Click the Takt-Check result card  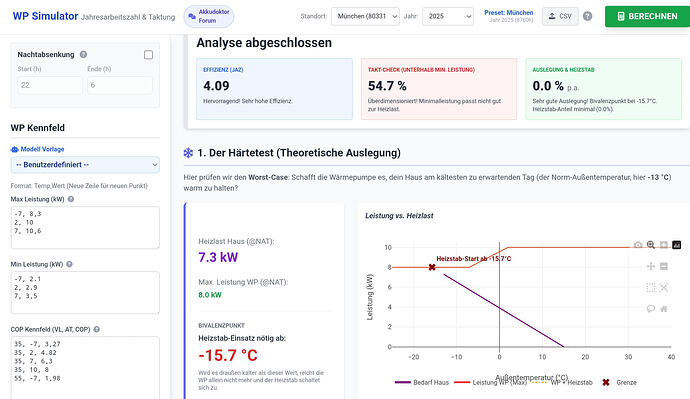tap(439, 89)
